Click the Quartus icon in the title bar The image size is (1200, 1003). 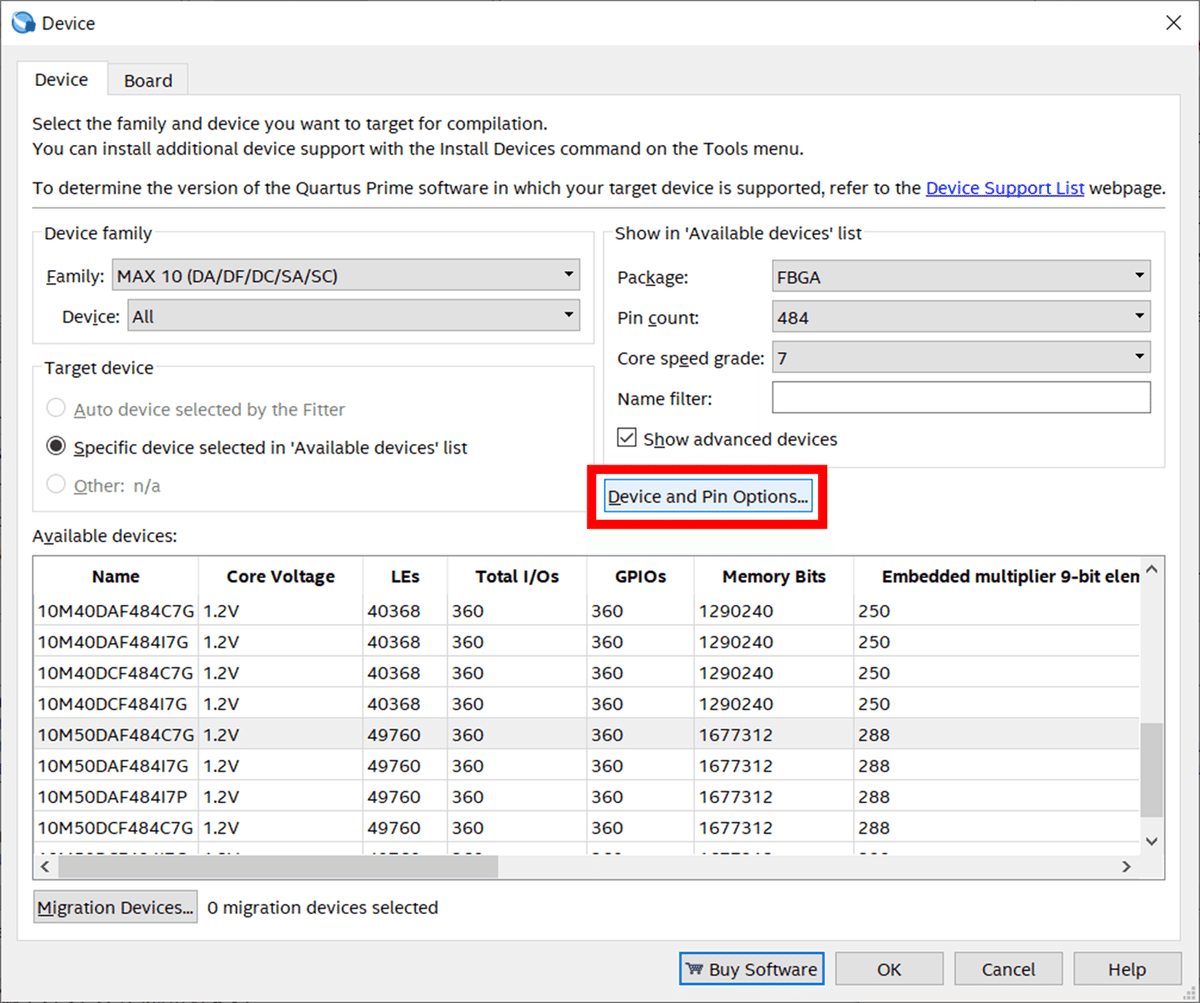[22, 22]
